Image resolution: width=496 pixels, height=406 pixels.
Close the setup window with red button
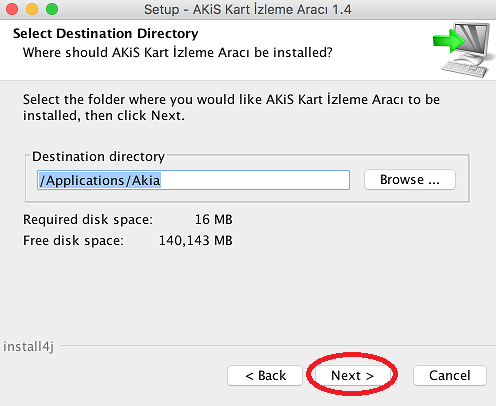(x=12, y=9)
